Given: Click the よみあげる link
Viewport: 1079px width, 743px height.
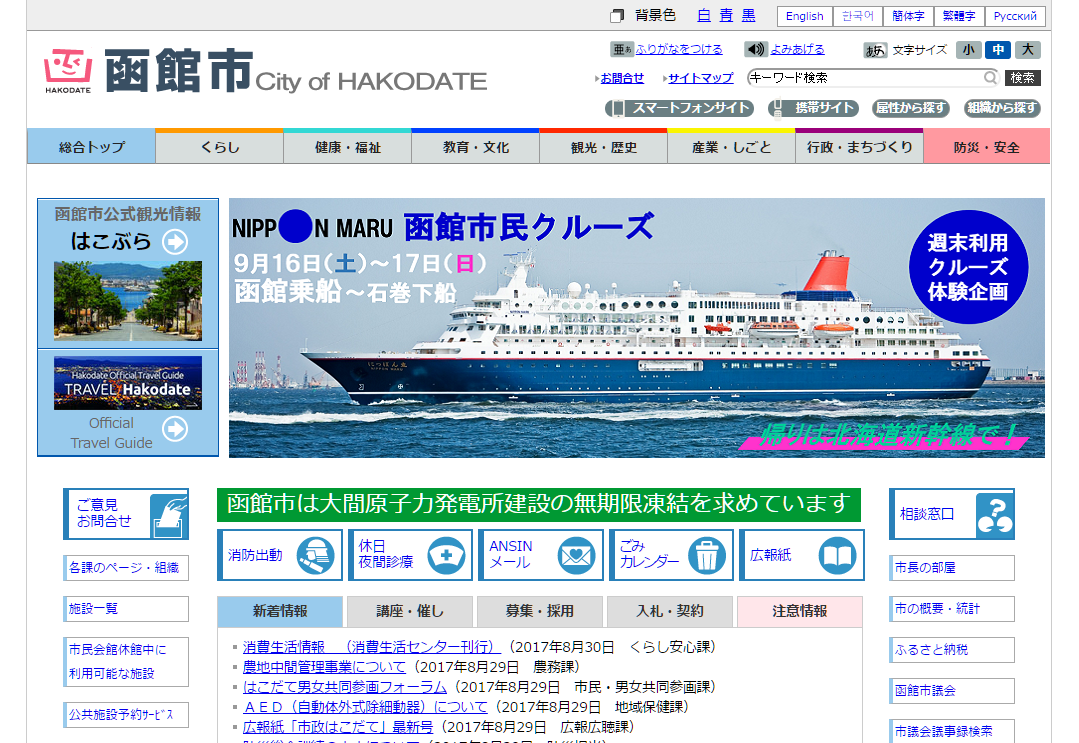Looking at the screenshot, I should pos(797,49).
